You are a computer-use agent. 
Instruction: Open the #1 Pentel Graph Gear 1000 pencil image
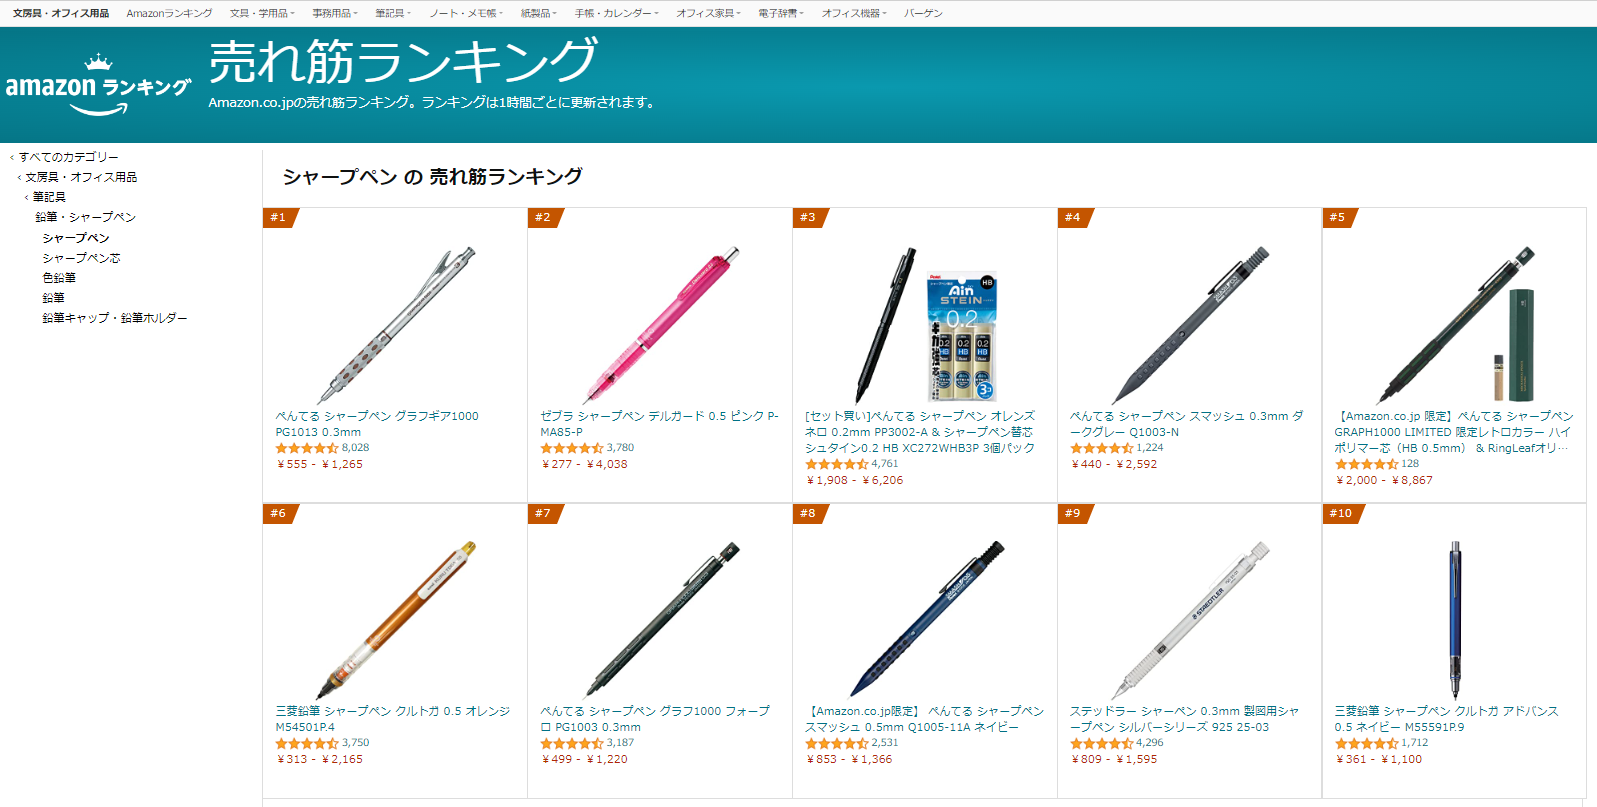pos(396,325)
